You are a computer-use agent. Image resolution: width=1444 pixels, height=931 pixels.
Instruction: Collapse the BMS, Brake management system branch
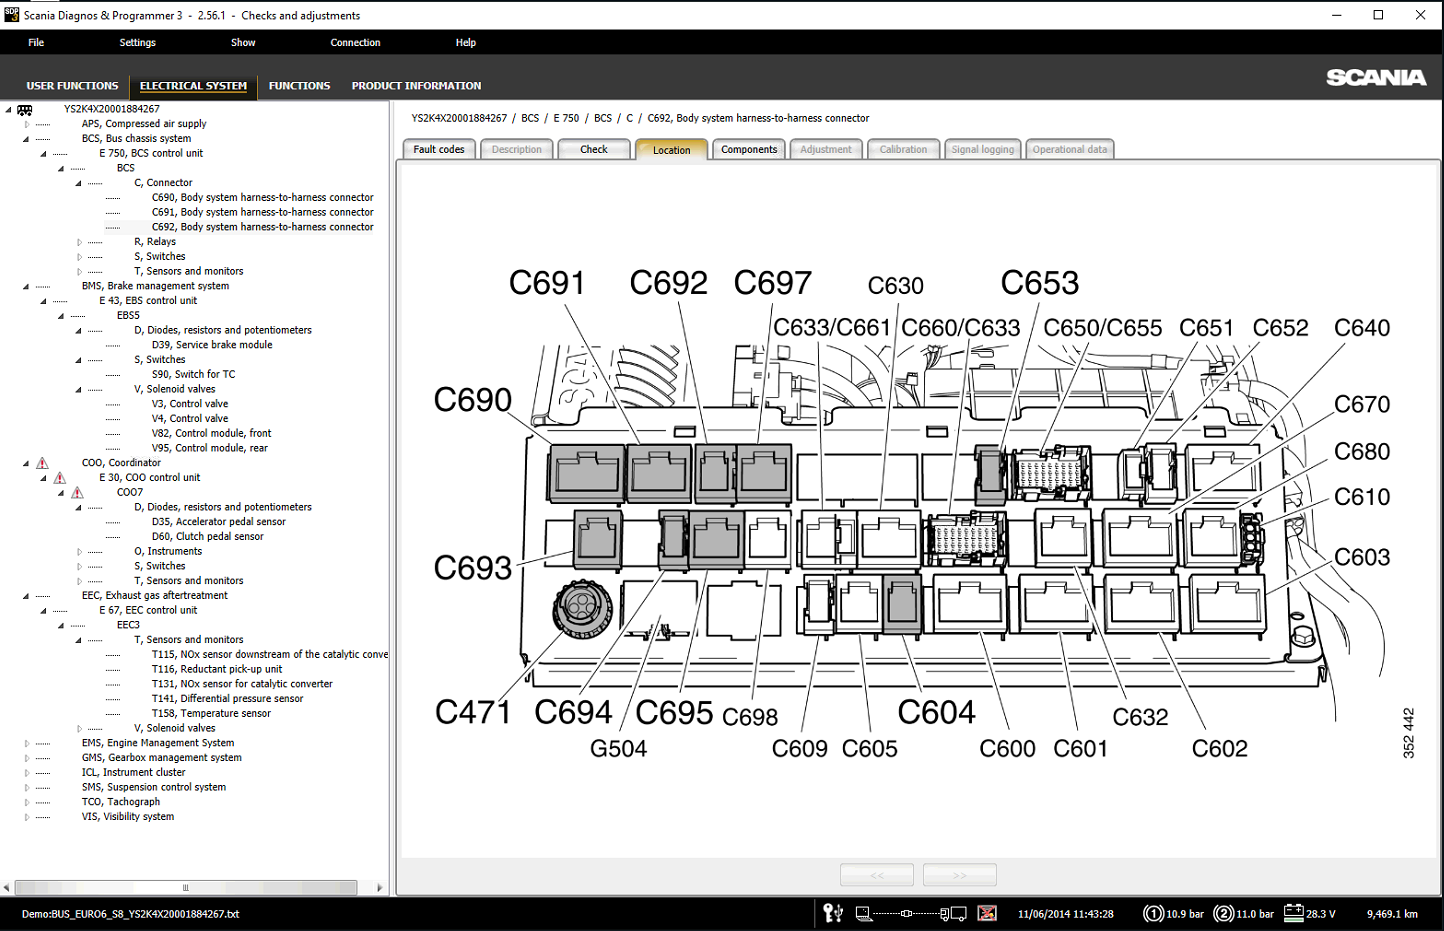24,285
